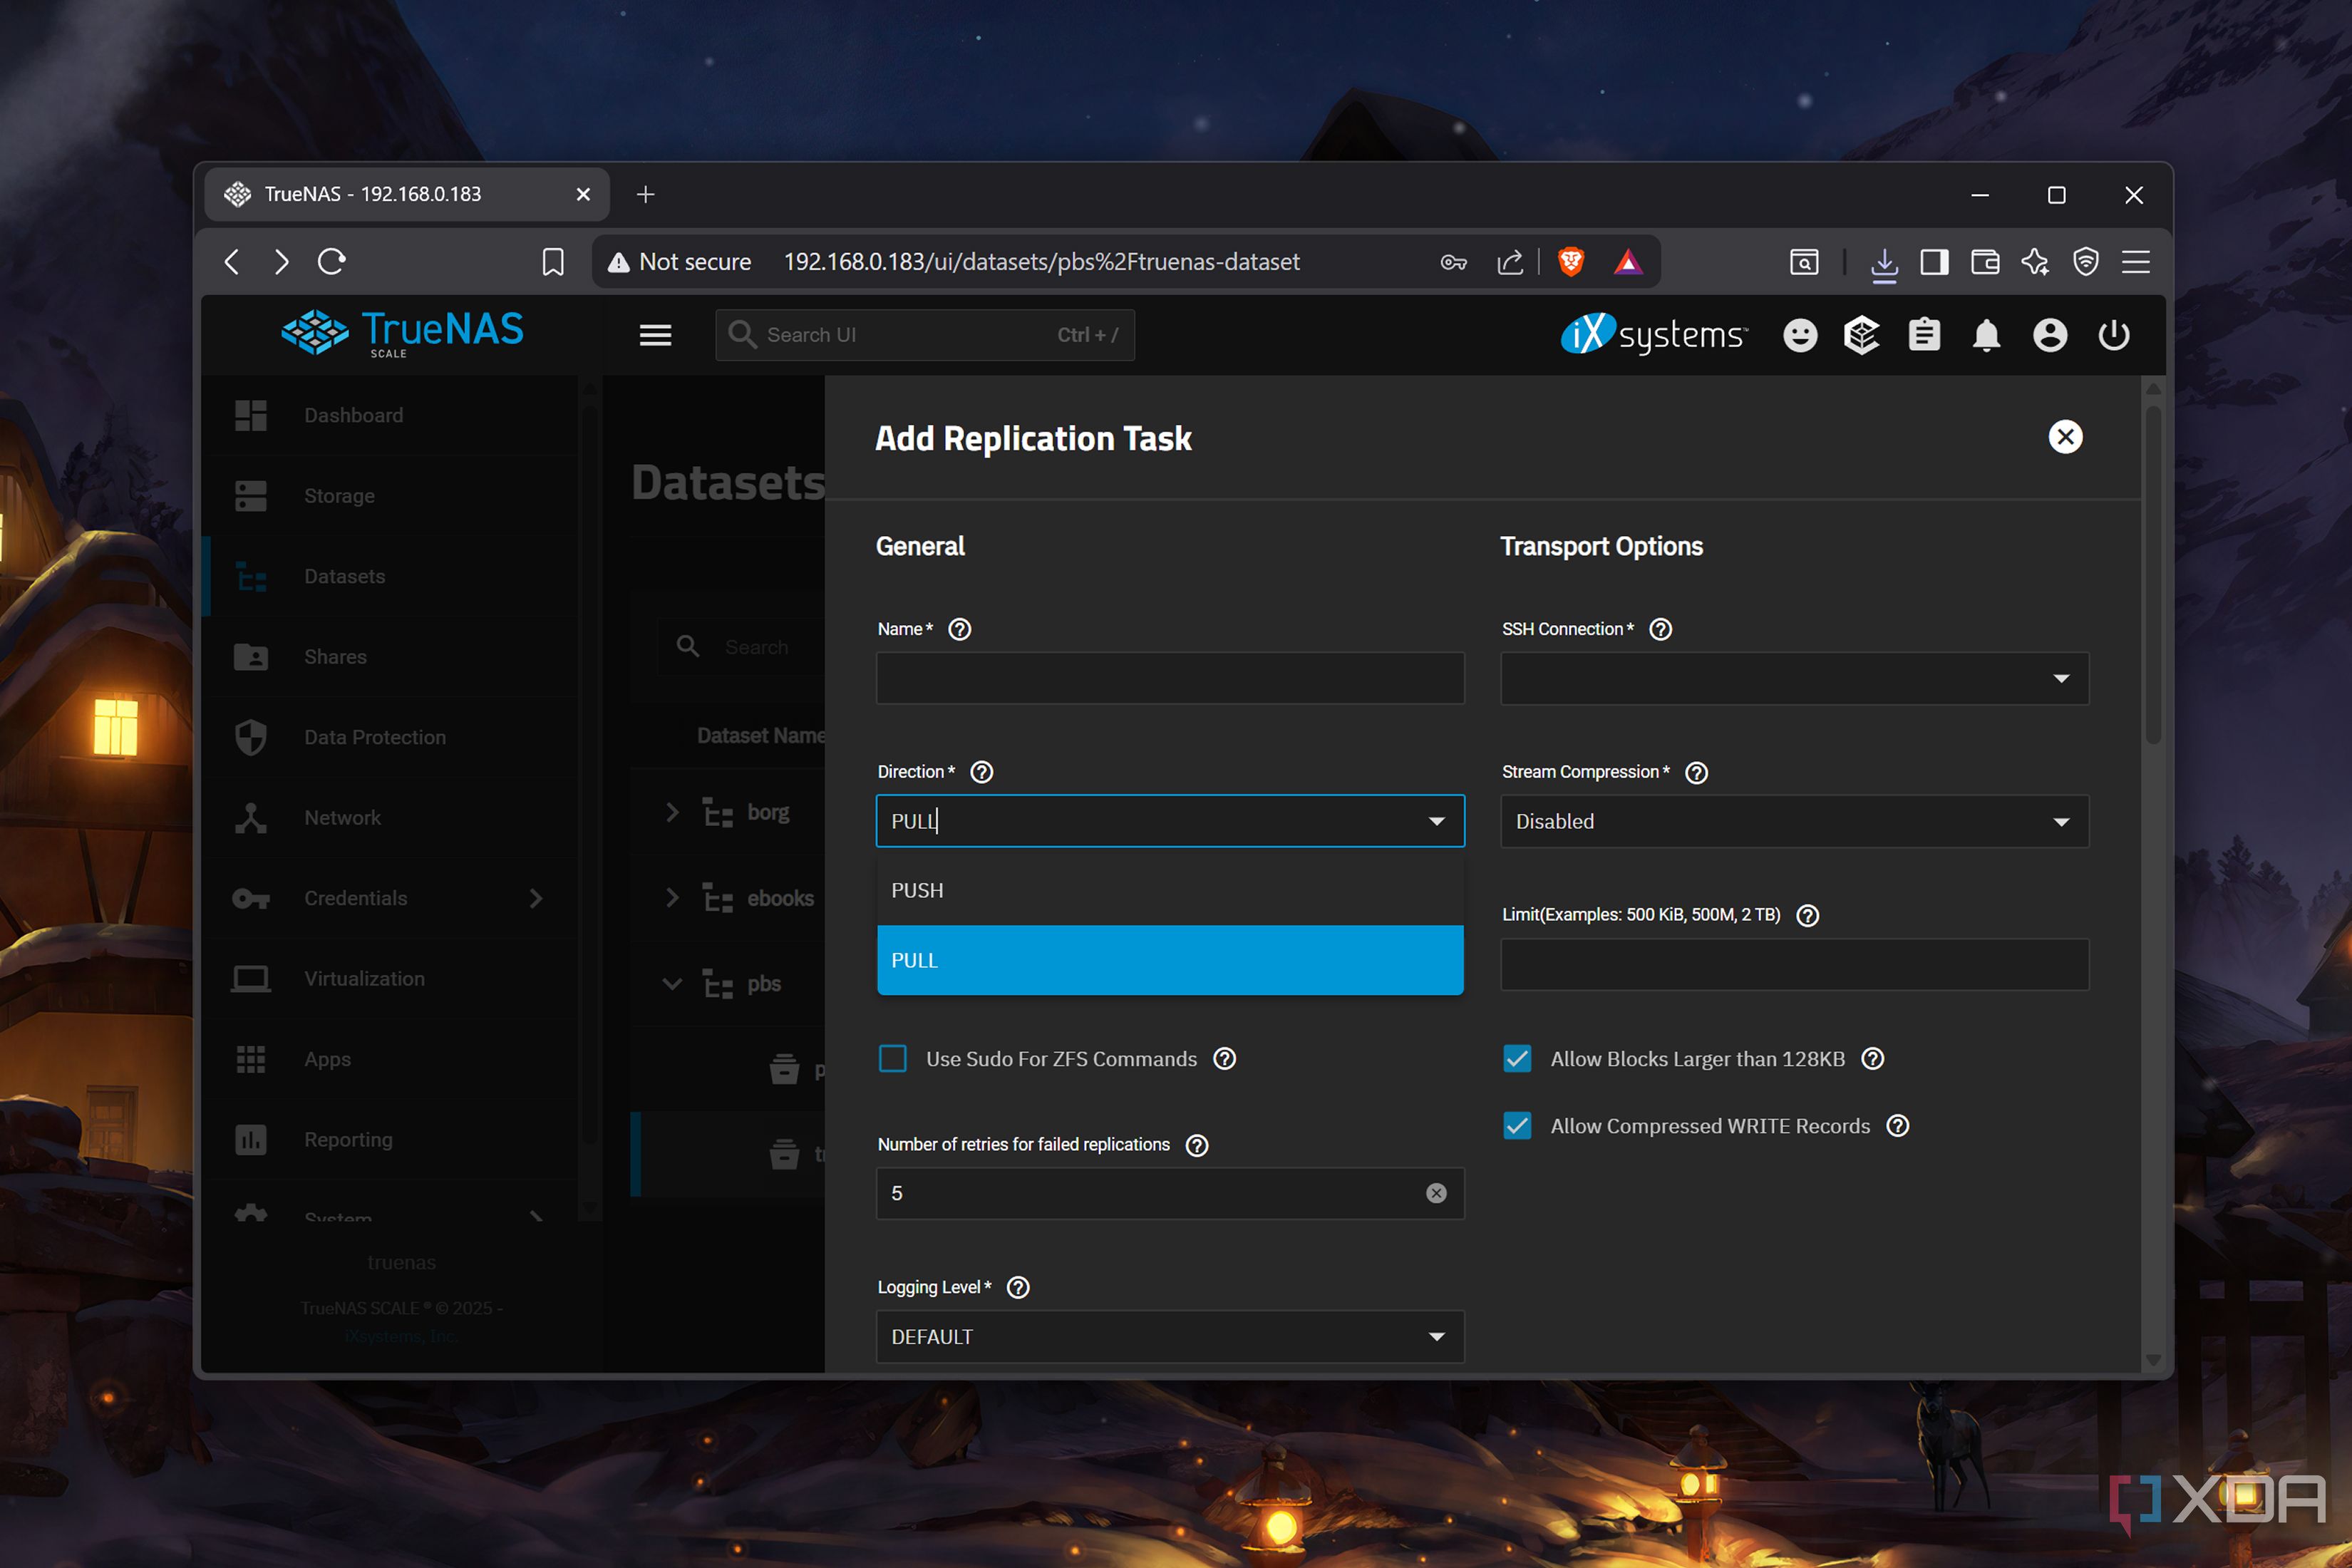Image resolution: width=2352 pixels, height=1568 pixels.
Task: Click the Search UI box
Action: 925,335
